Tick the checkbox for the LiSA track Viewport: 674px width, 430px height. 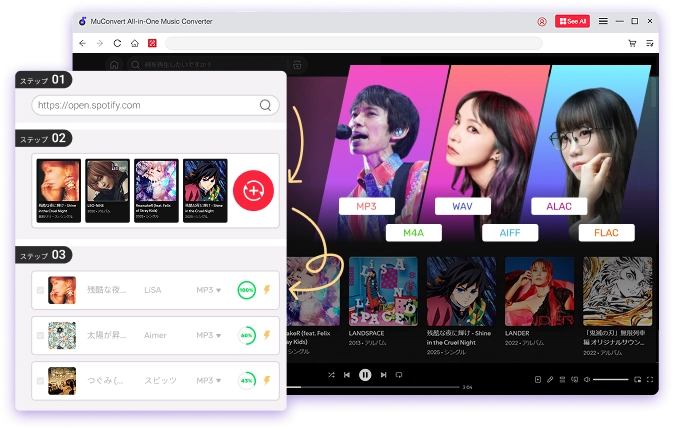coord(40,290)
